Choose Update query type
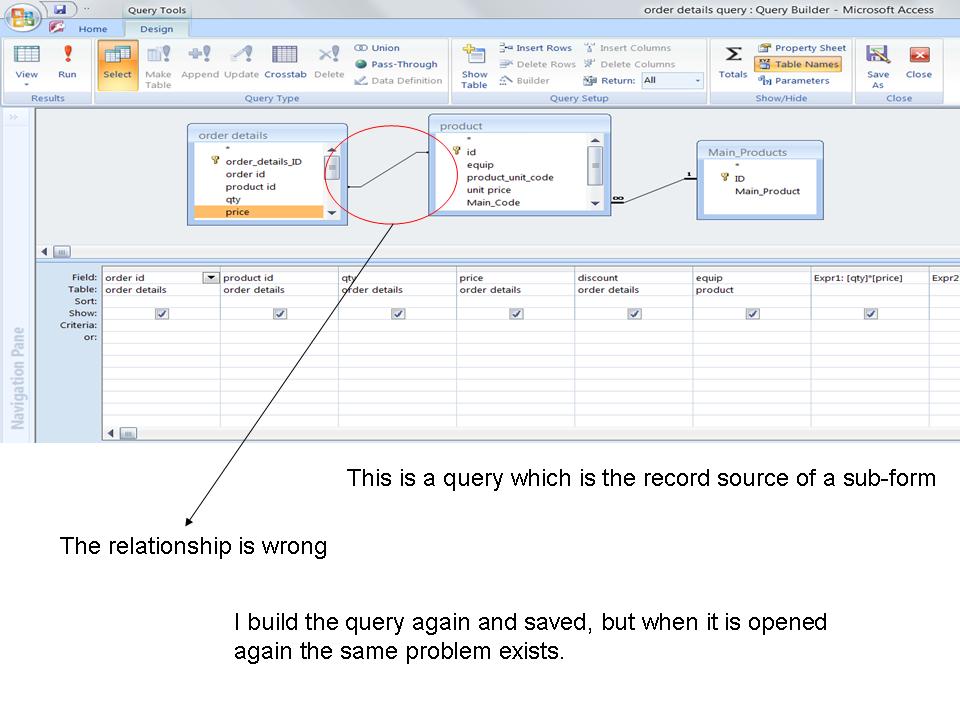The width and height of the screenshot is (960, 720). point(241,61)
